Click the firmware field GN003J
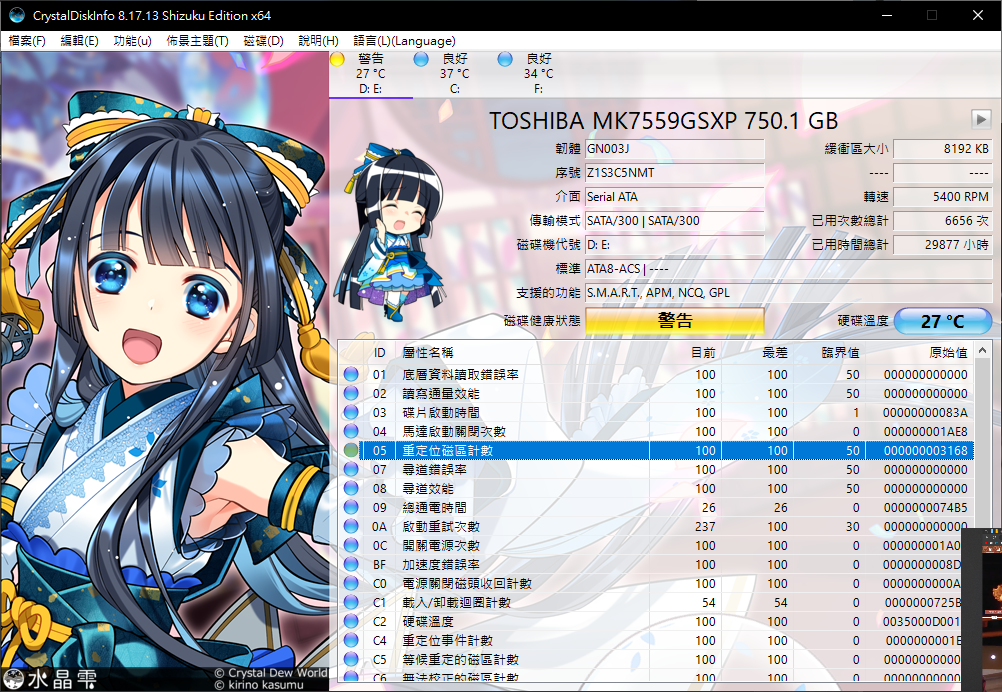The height and width of the screenshot is (692, 1002). coord(675,149)
